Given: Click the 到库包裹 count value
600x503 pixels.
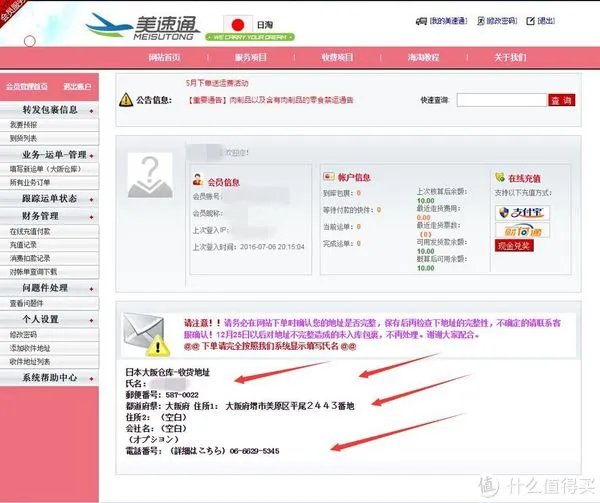Looking at the screenshot, I should coord(359,193).
